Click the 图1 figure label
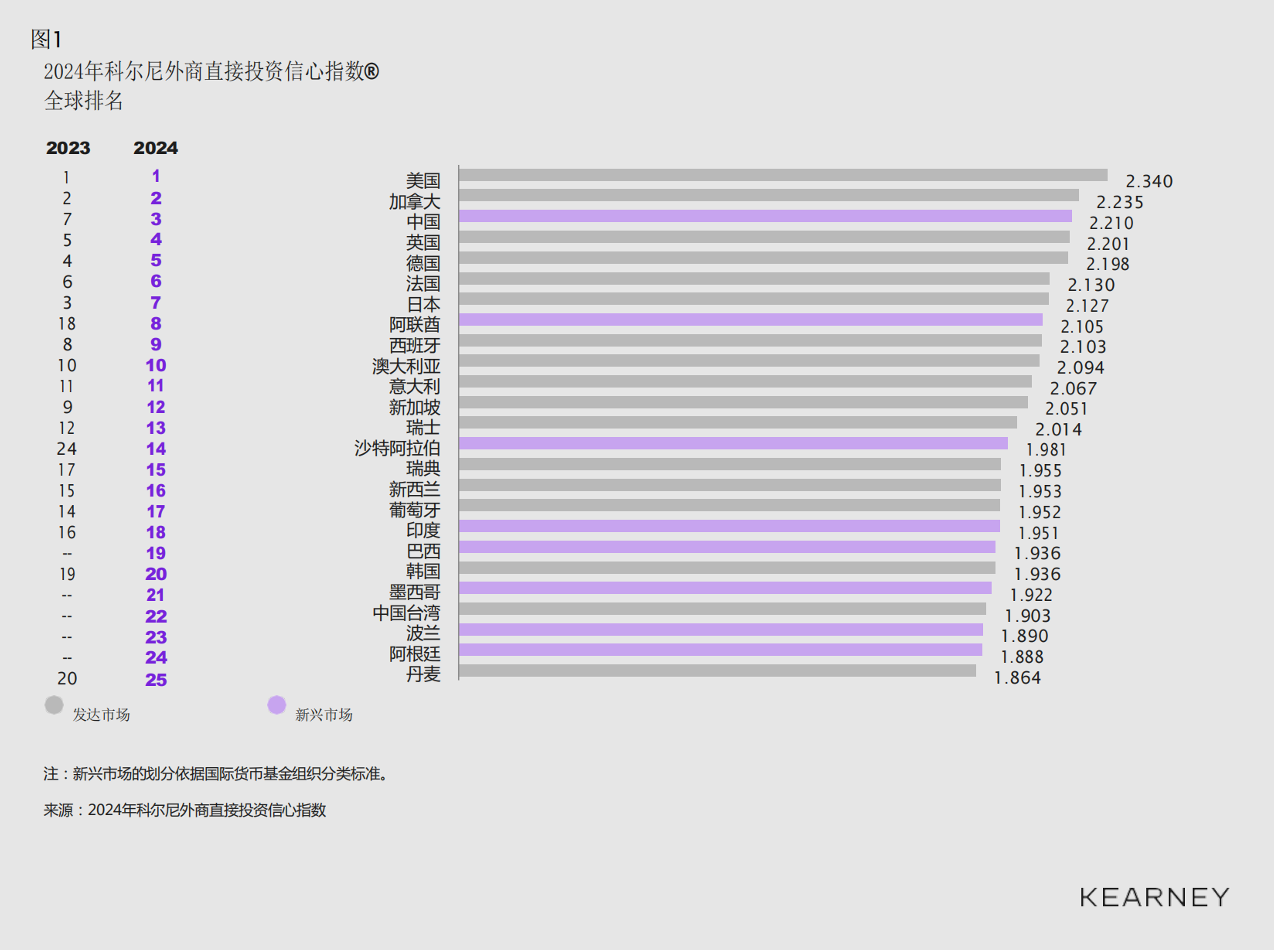The height and width of the screenshot is (950, 1274). [x=47, y=39]
